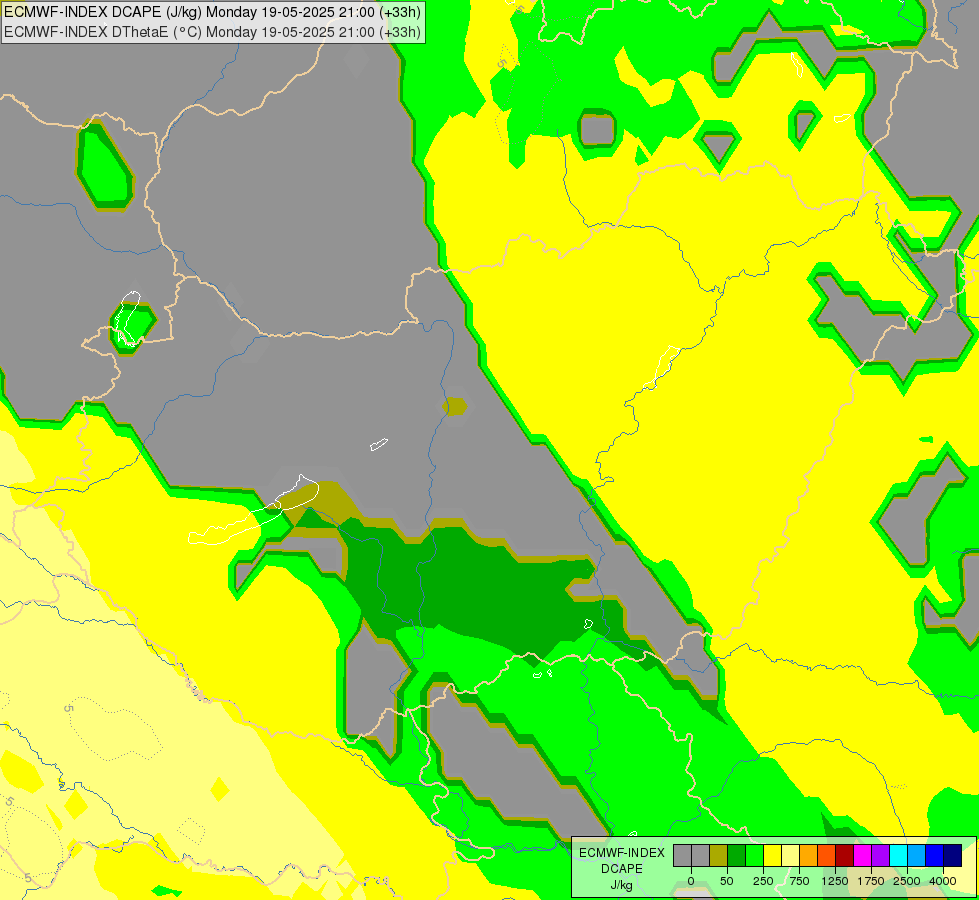Click the navy legend swatch

pyautogui.click(x=953, y=856)
